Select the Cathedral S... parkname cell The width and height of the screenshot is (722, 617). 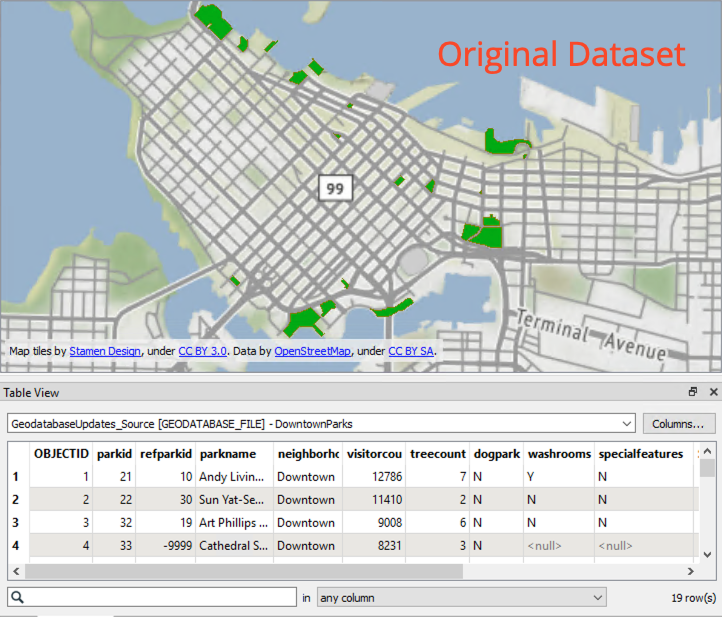(232, 546)
